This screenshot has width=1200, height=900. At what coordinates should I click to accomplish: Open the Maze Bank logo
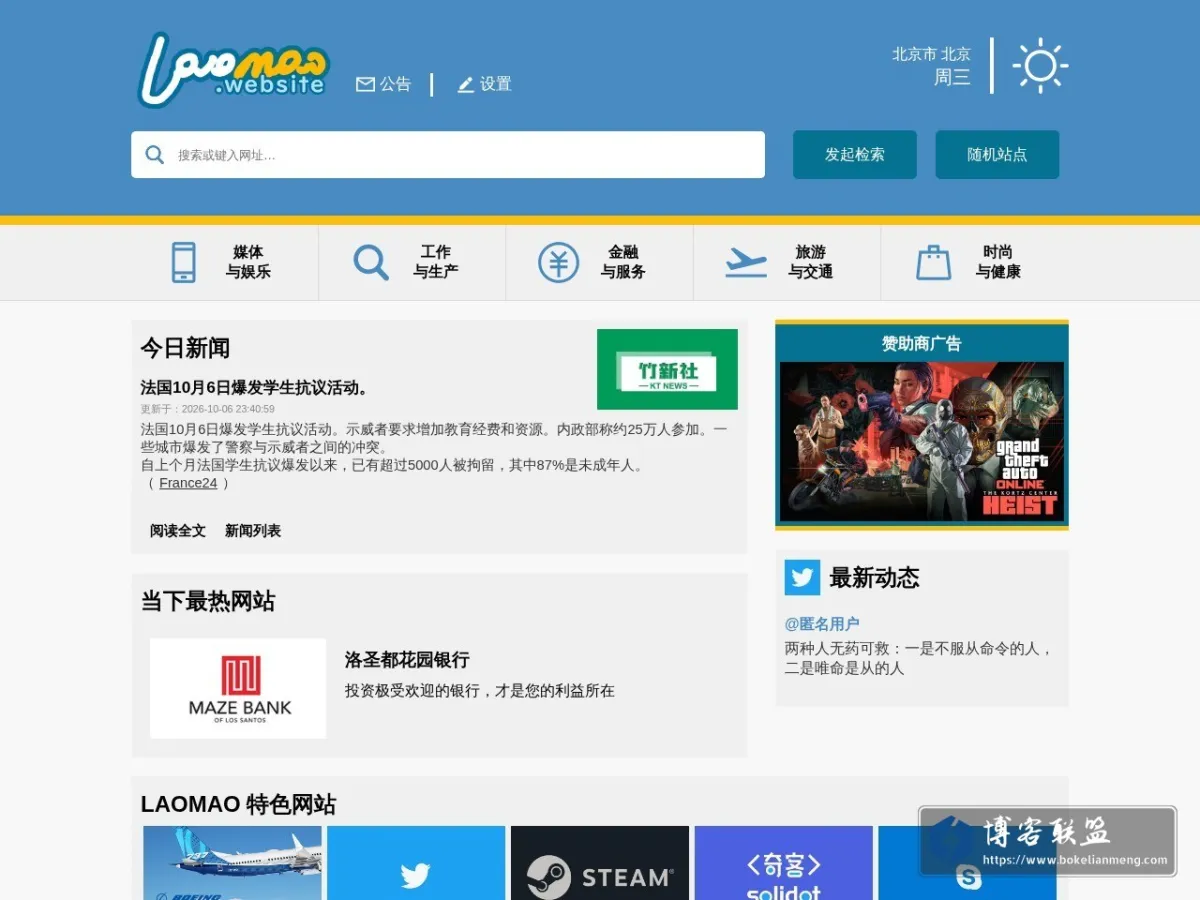pyautogui.click(x=238, y=688)
